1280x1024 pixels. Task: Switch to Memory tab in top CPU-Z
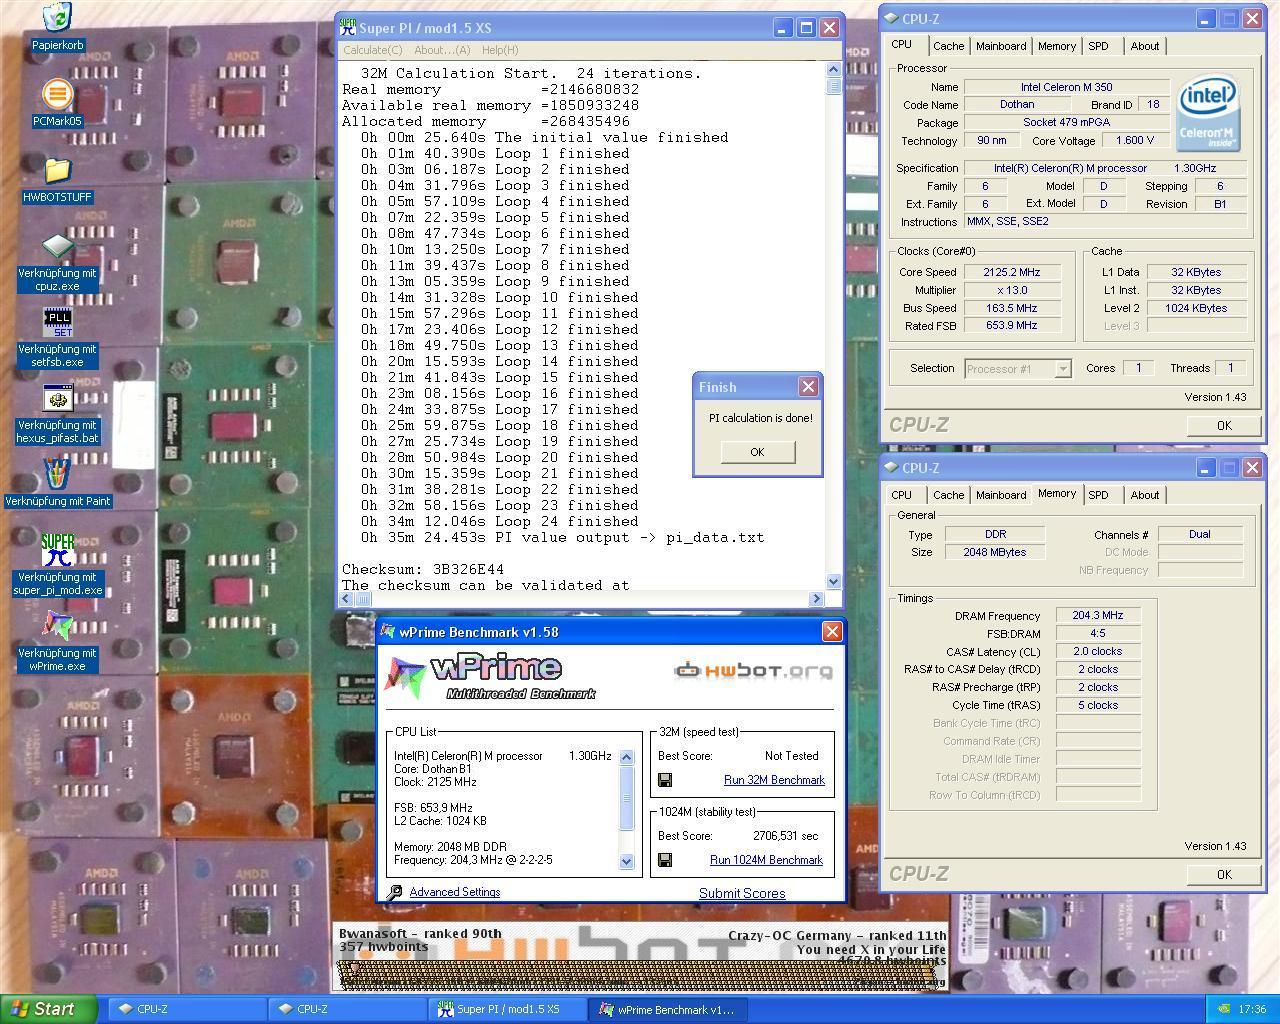pos(1057,46)
